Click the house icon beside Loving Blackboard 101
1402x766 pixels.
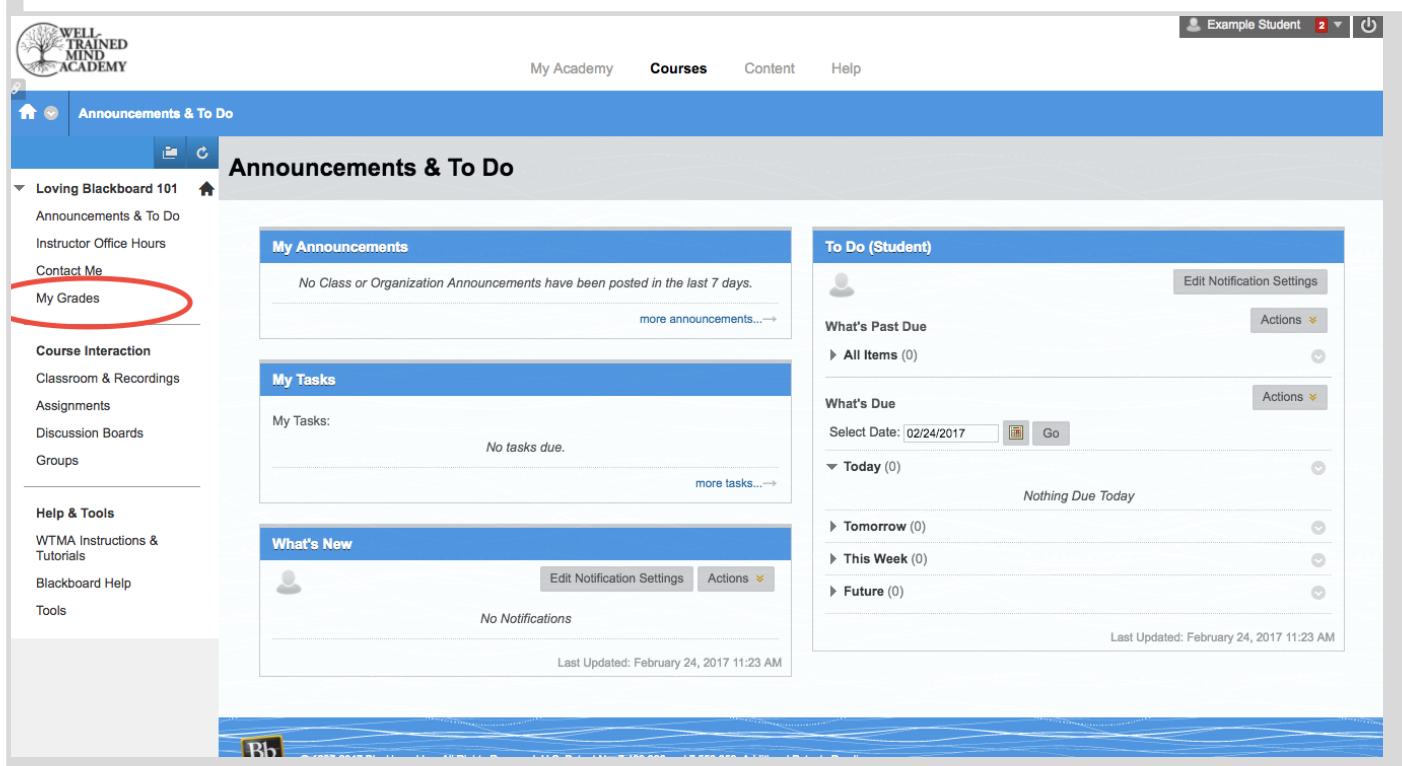207,189
